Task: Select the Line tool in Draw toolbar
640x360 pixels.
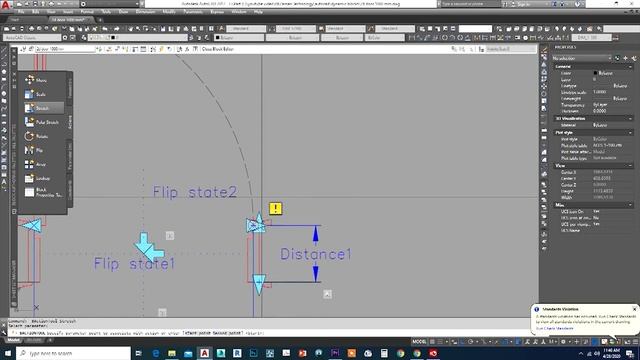Action: coord(4,50)
